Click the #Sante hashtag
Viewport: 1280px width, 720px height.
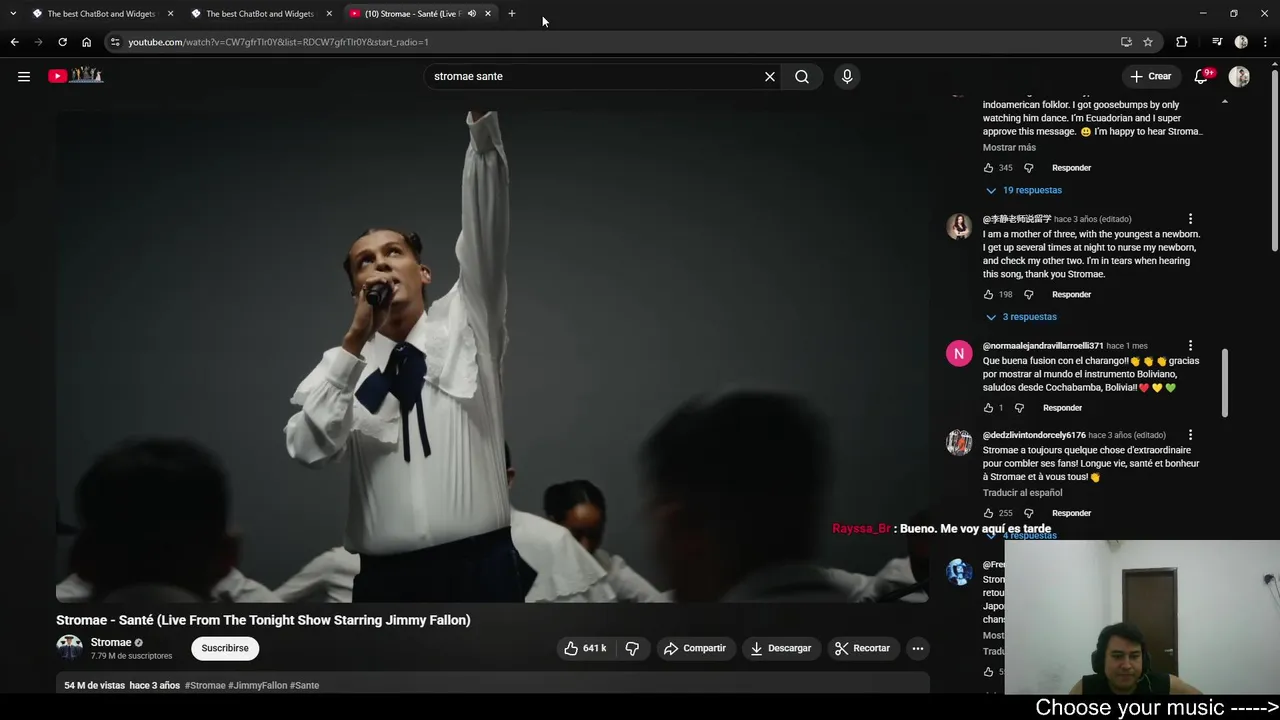pos(304,685)
